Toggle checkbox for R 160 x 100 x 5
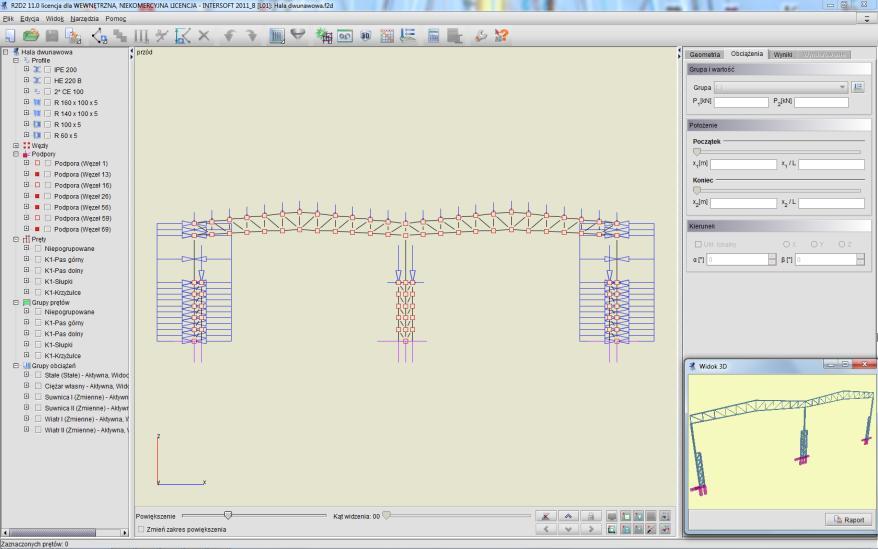 coord(48,103)
